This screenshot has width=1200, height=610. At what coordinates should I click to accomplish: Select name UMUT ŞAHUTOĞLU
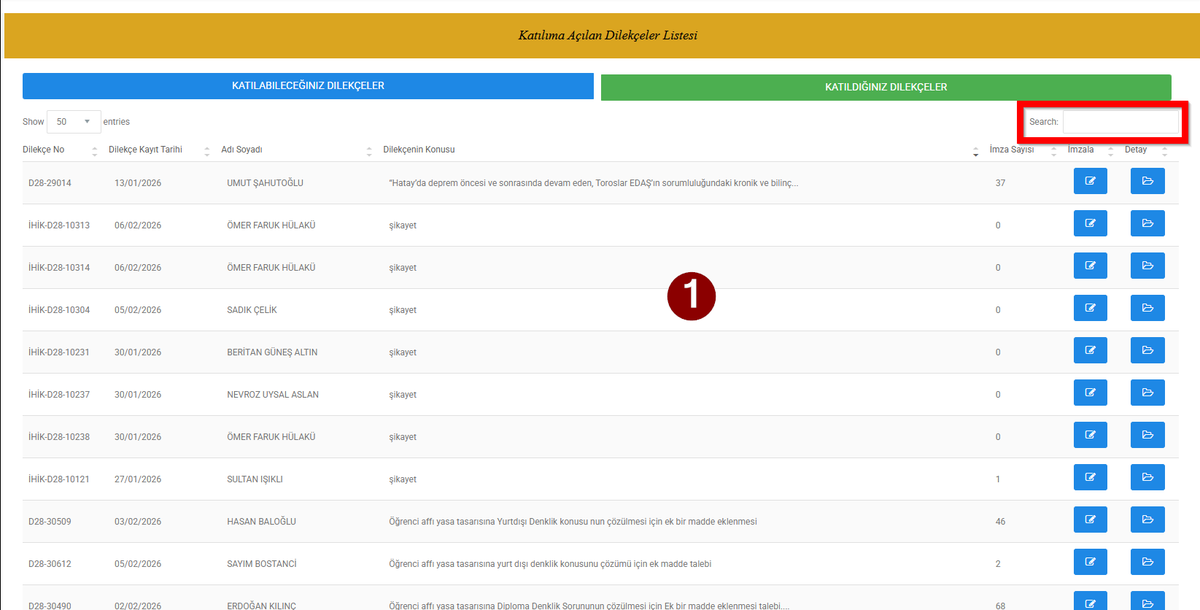tap(265, 183)
